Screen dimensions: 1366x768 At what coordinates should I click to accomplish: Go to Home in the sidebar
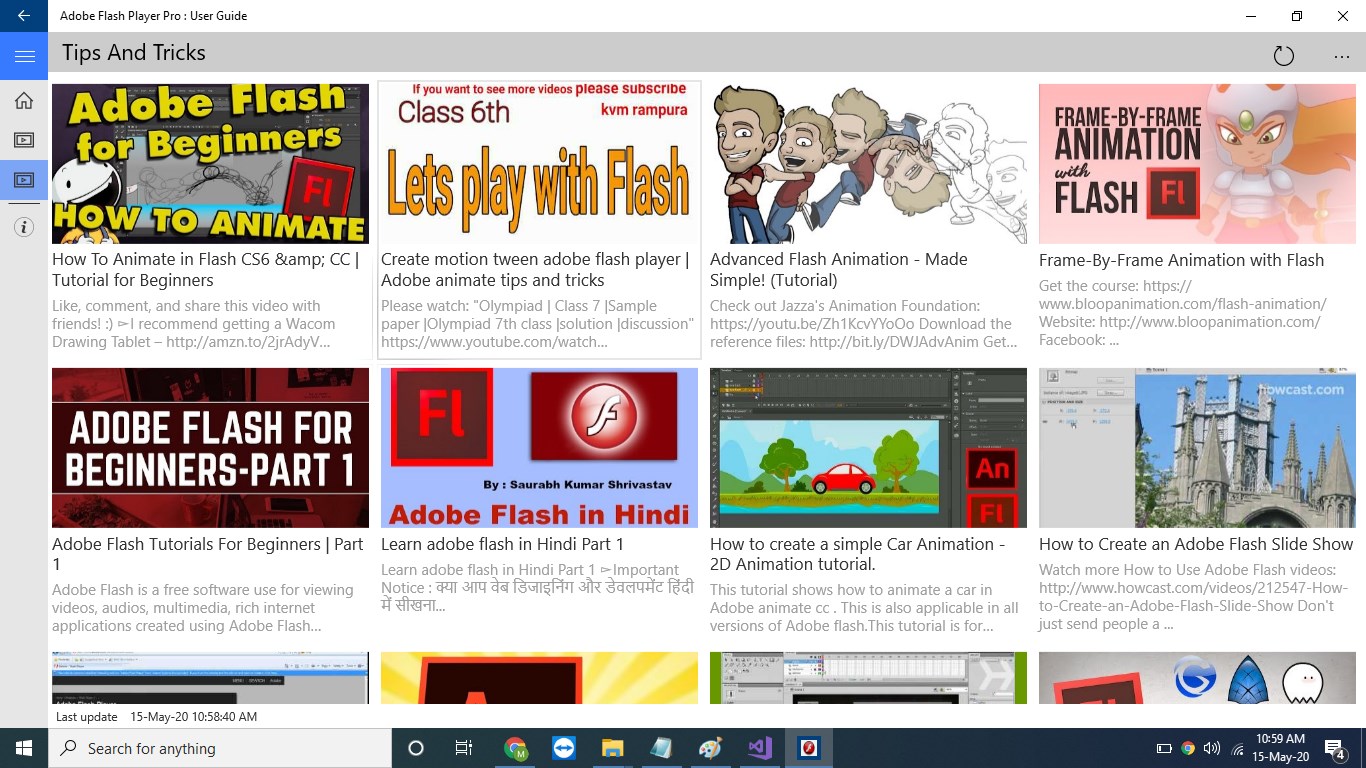(24, 100)
